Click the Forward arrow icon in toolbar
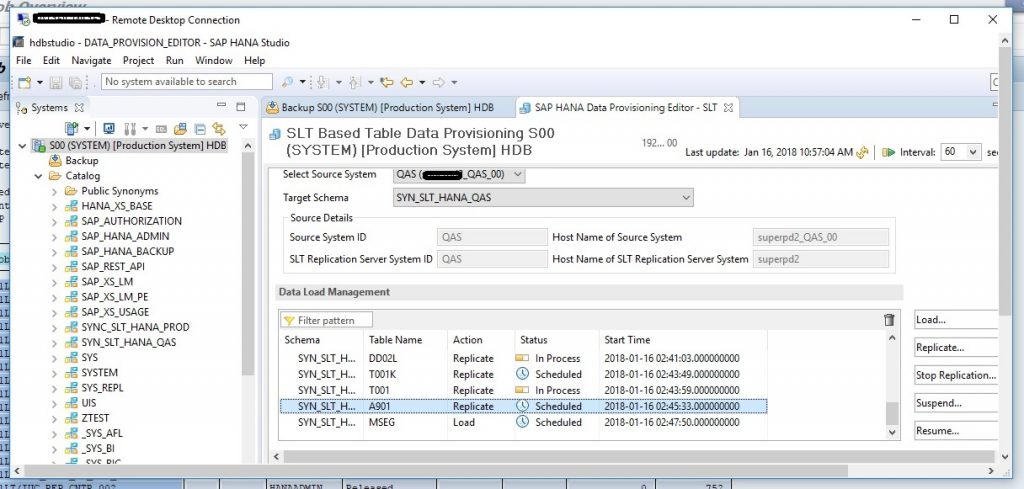This screenshot has width=1024, height=489. pos(439,82)
